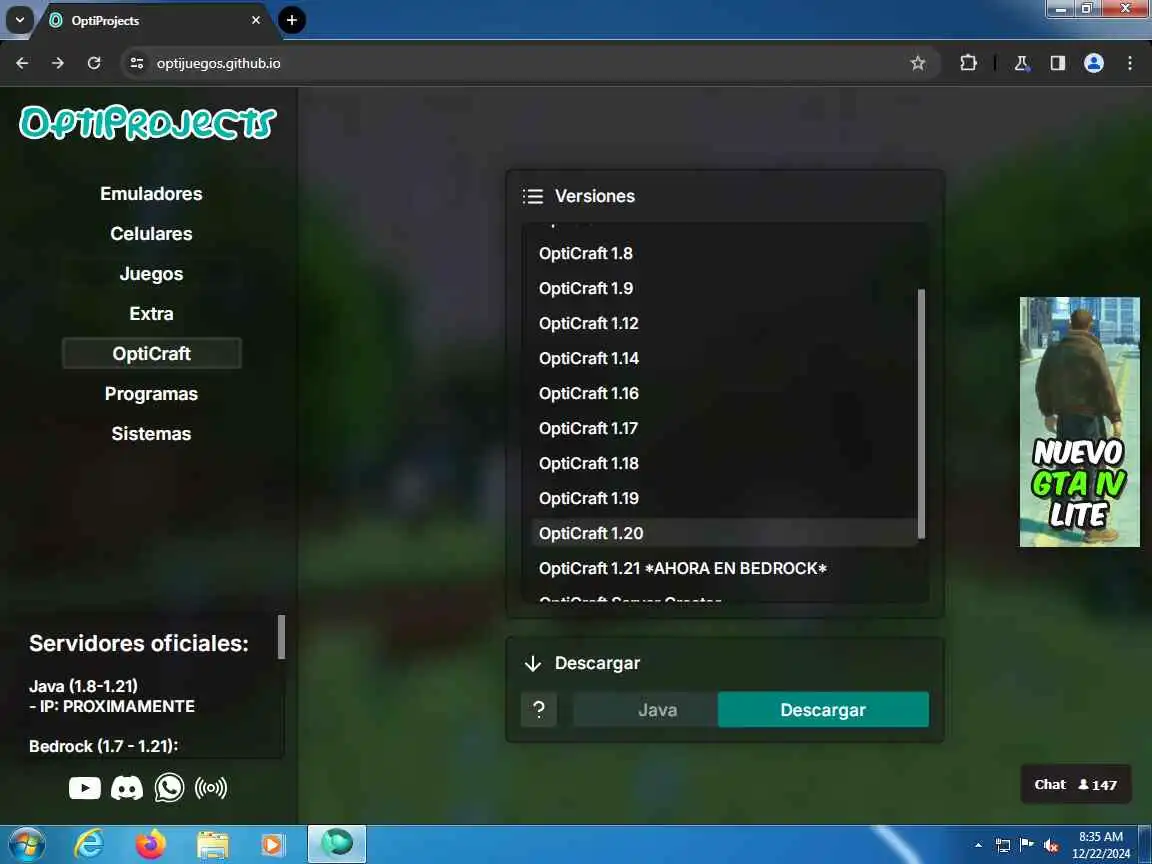Screen dimensions: 1152x864
Task: Switch to the active taskbar browser window
Action: (x=336, y=845)
